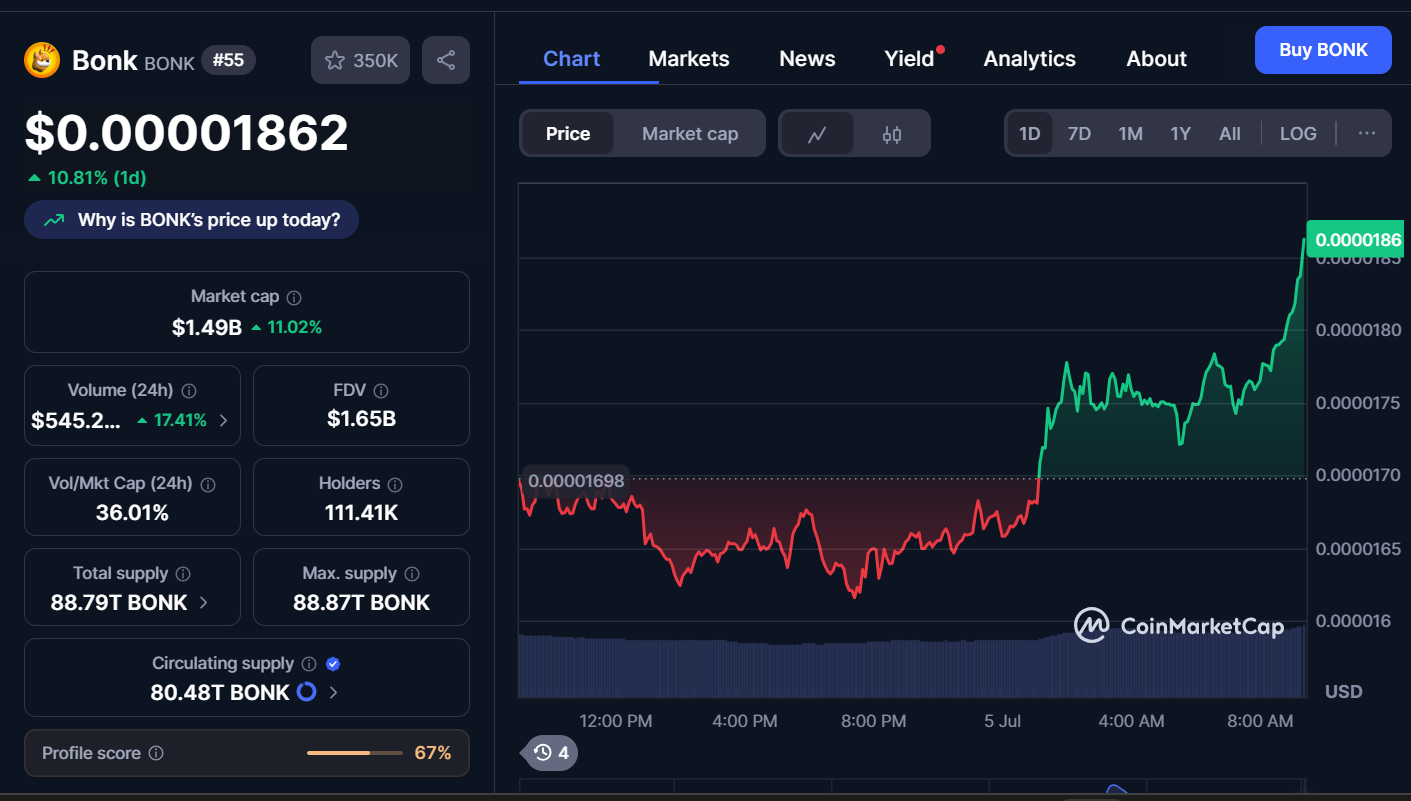This screenshot has height=801, width=1411.
Task: Click the info icon next to Market cap
Action: 294,297
